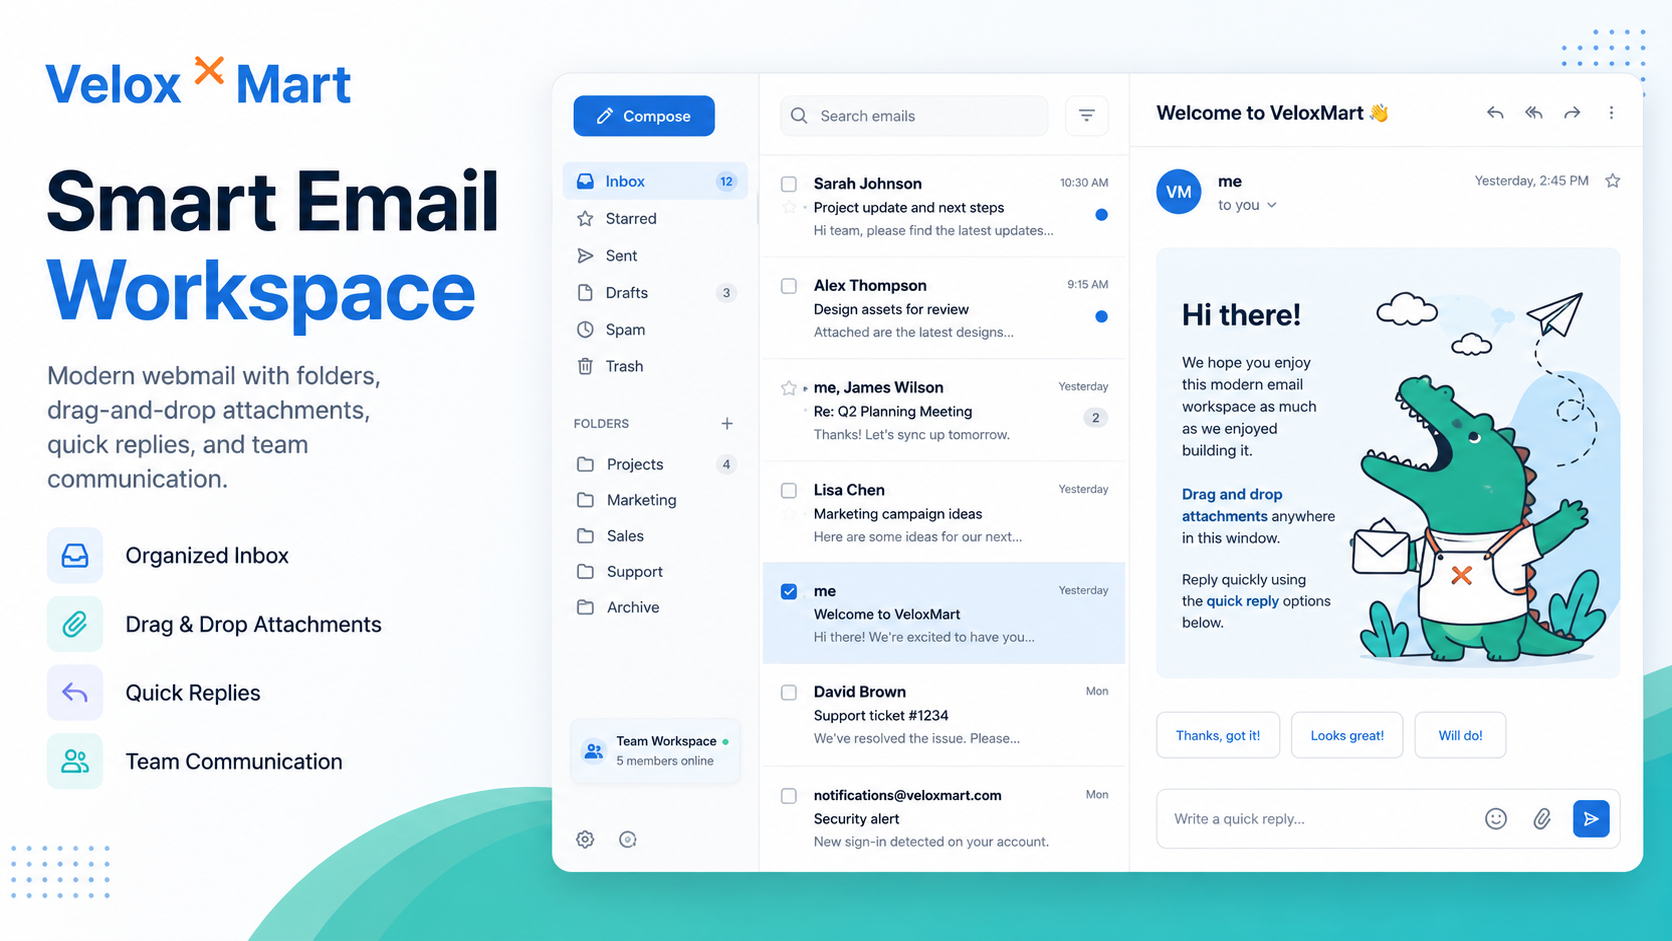Open settings gear in sidebar bottom
Viewport: 1672px width, 941px height.
coord(585,839)
